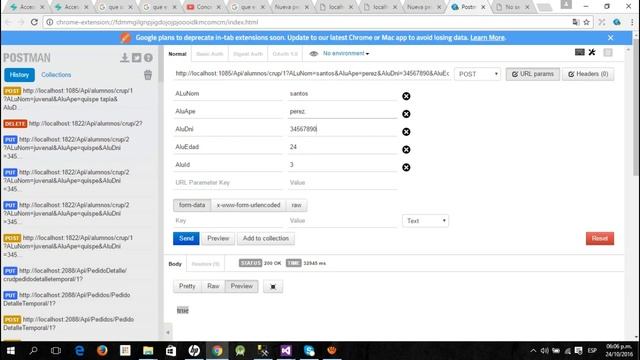Open the Text type dropdown for form-data
This screenshot has height=360, width=640.
[425, 220]
